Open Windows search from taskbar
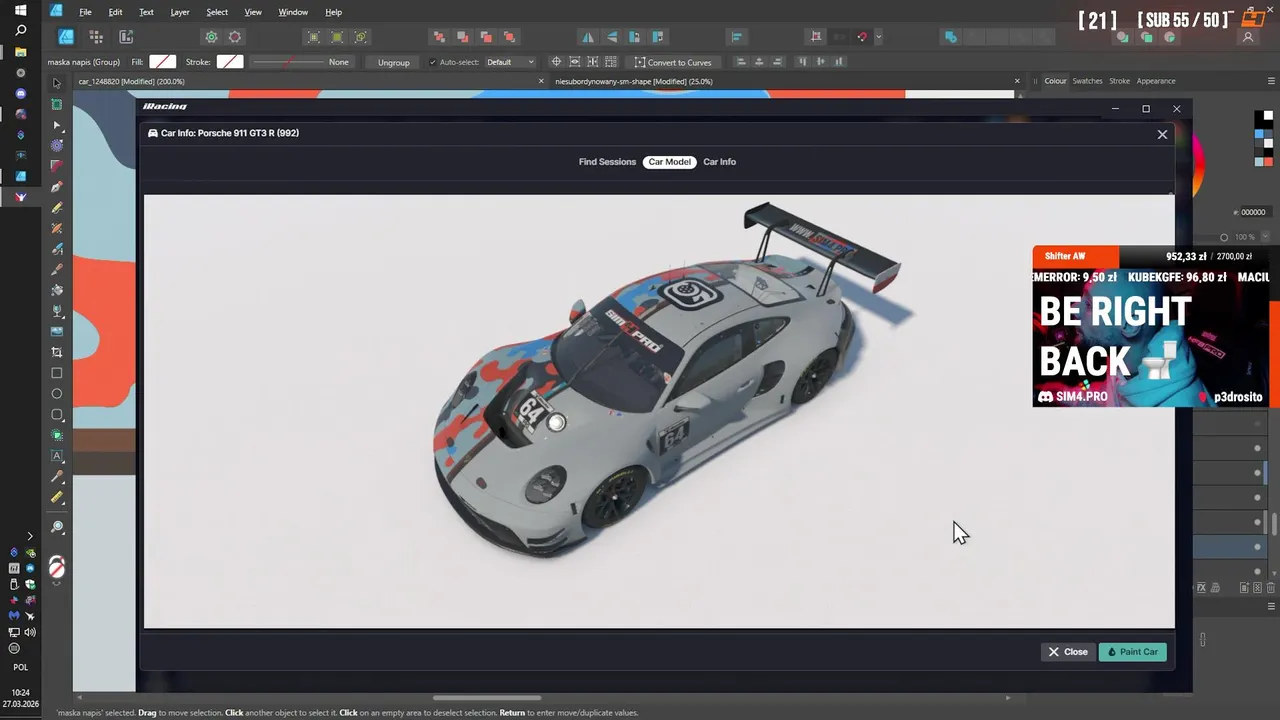 click(x=20, y=31)
